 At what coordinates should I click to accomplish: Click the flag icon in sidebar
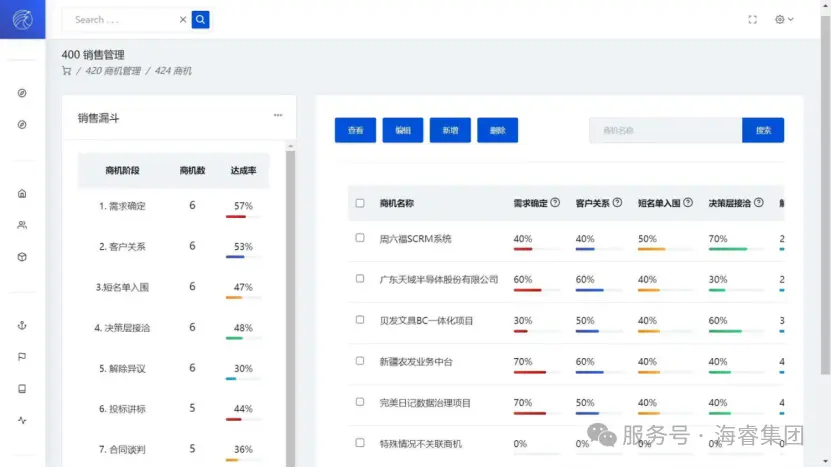click(22, 357)
